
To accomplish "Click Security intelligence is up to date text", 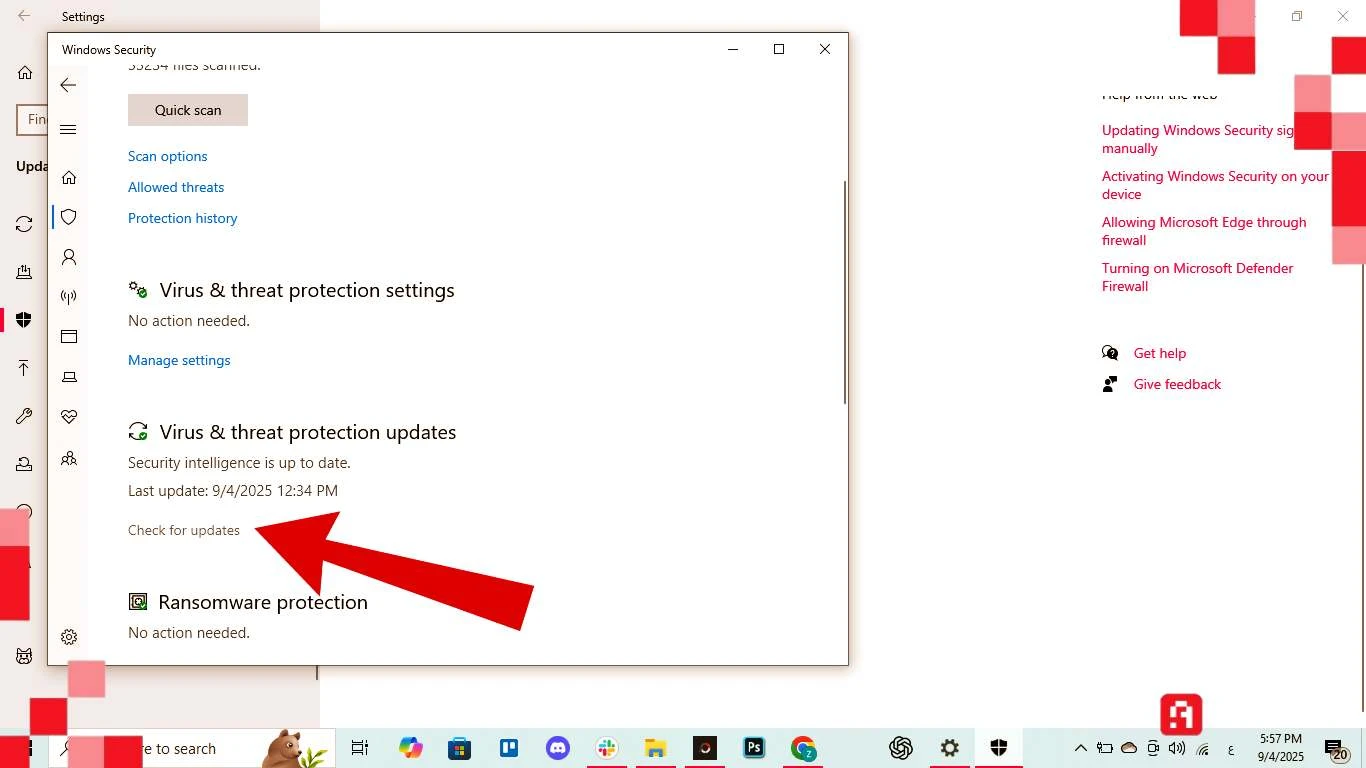I will 239,463.
